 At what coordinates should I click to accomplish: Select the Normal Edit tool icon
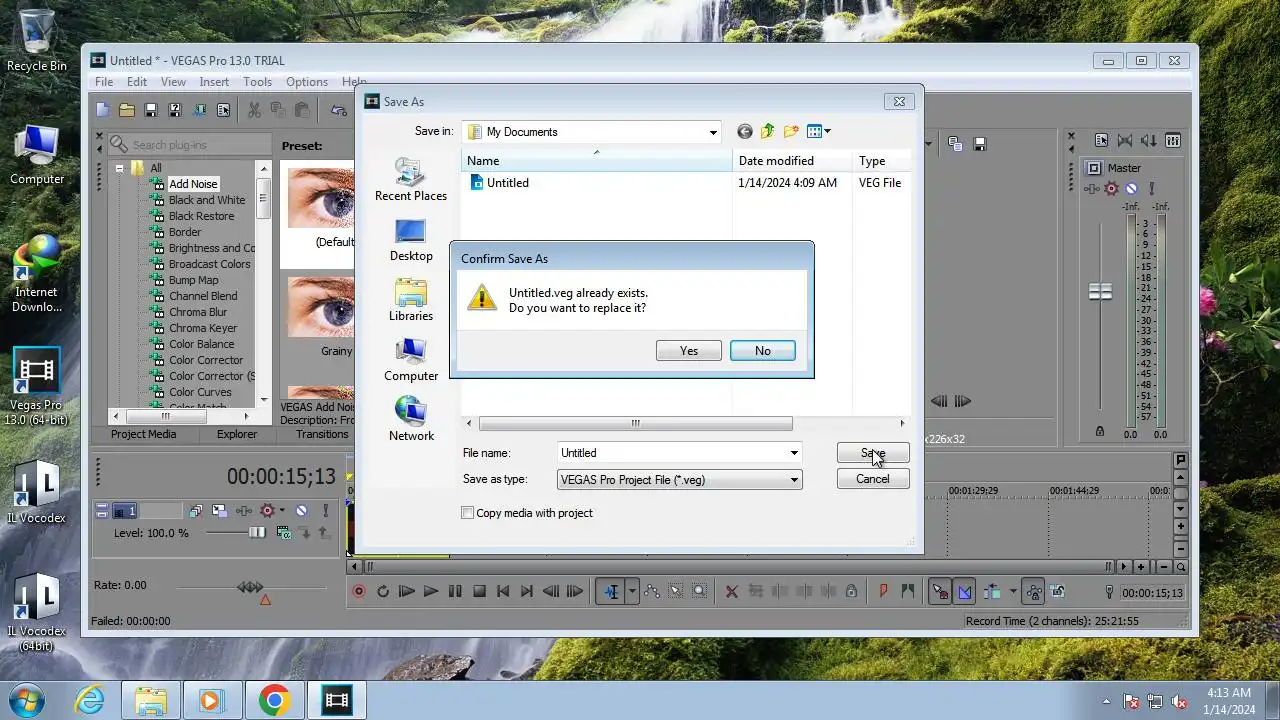coord(611,591)
